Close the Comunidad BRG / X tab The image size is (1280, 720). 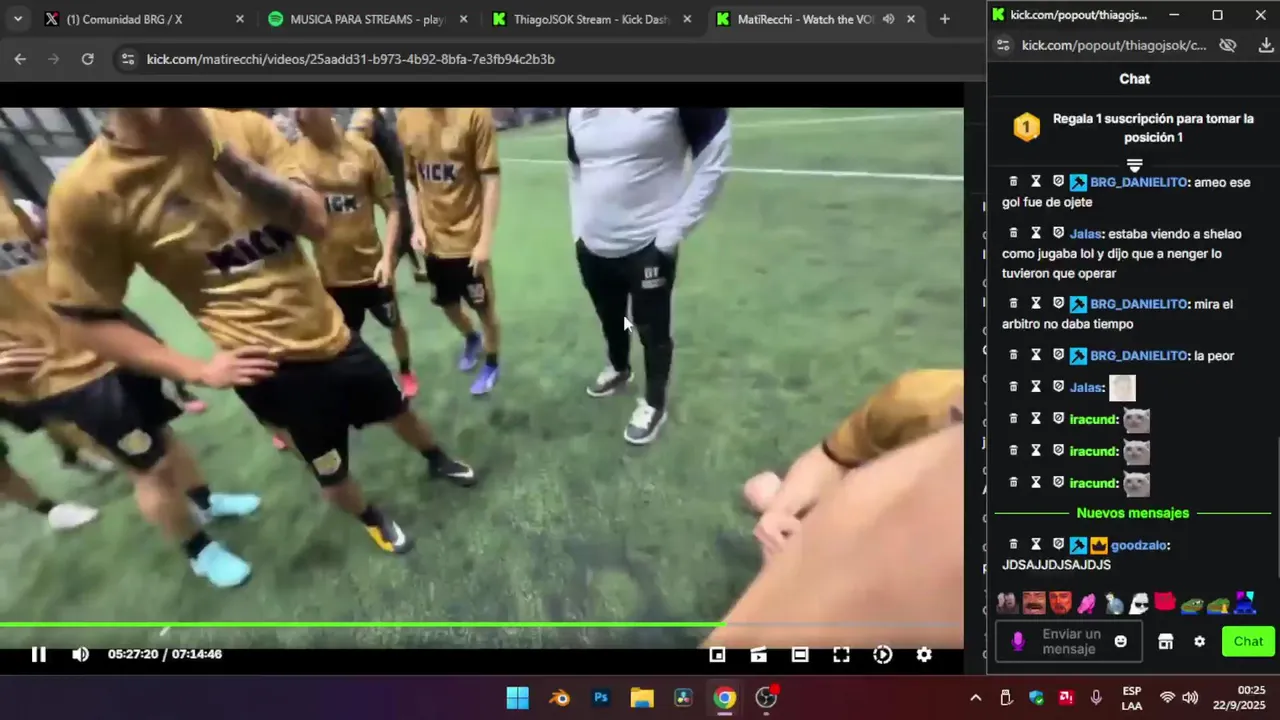tap(239, 19)
